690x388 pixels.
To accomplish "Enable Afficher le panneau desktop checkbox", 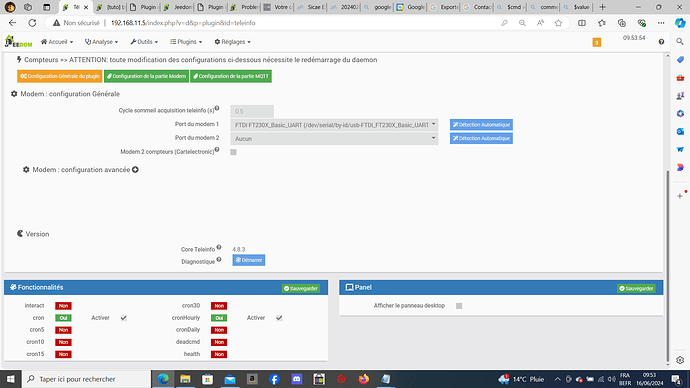I will click(459, 306).
